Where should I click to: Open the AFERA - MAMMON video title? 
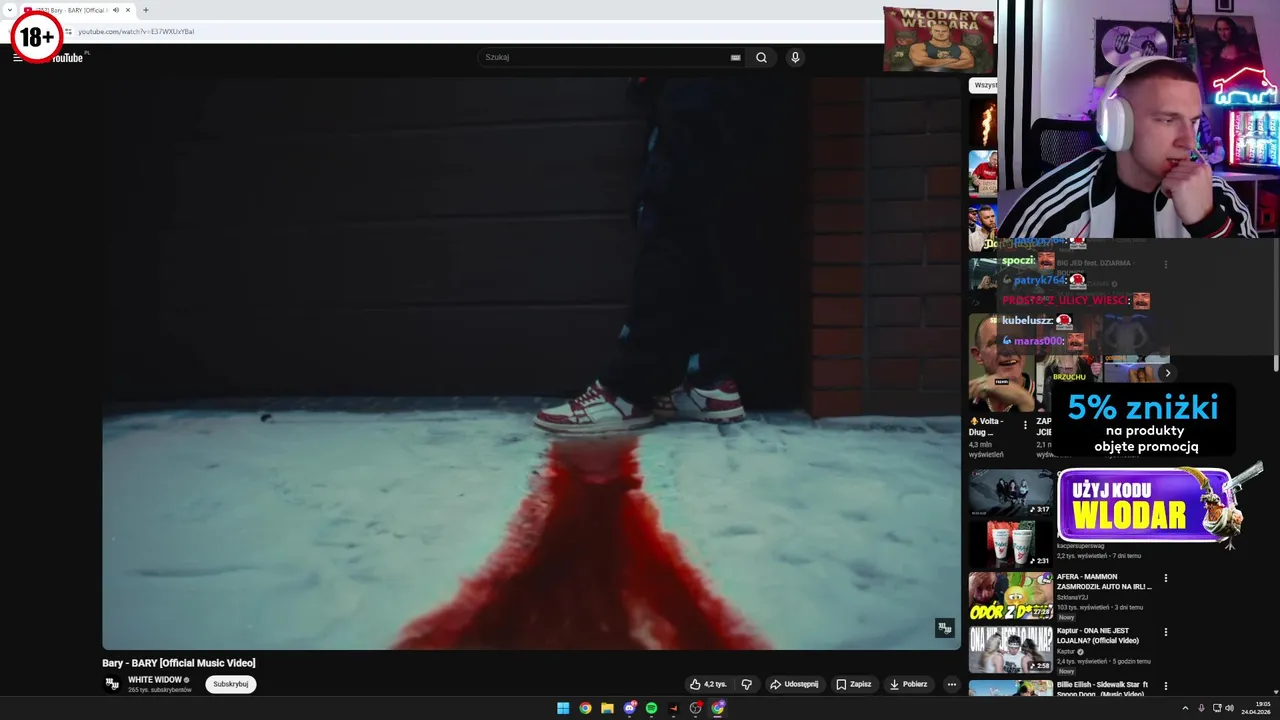[1104, 582]
